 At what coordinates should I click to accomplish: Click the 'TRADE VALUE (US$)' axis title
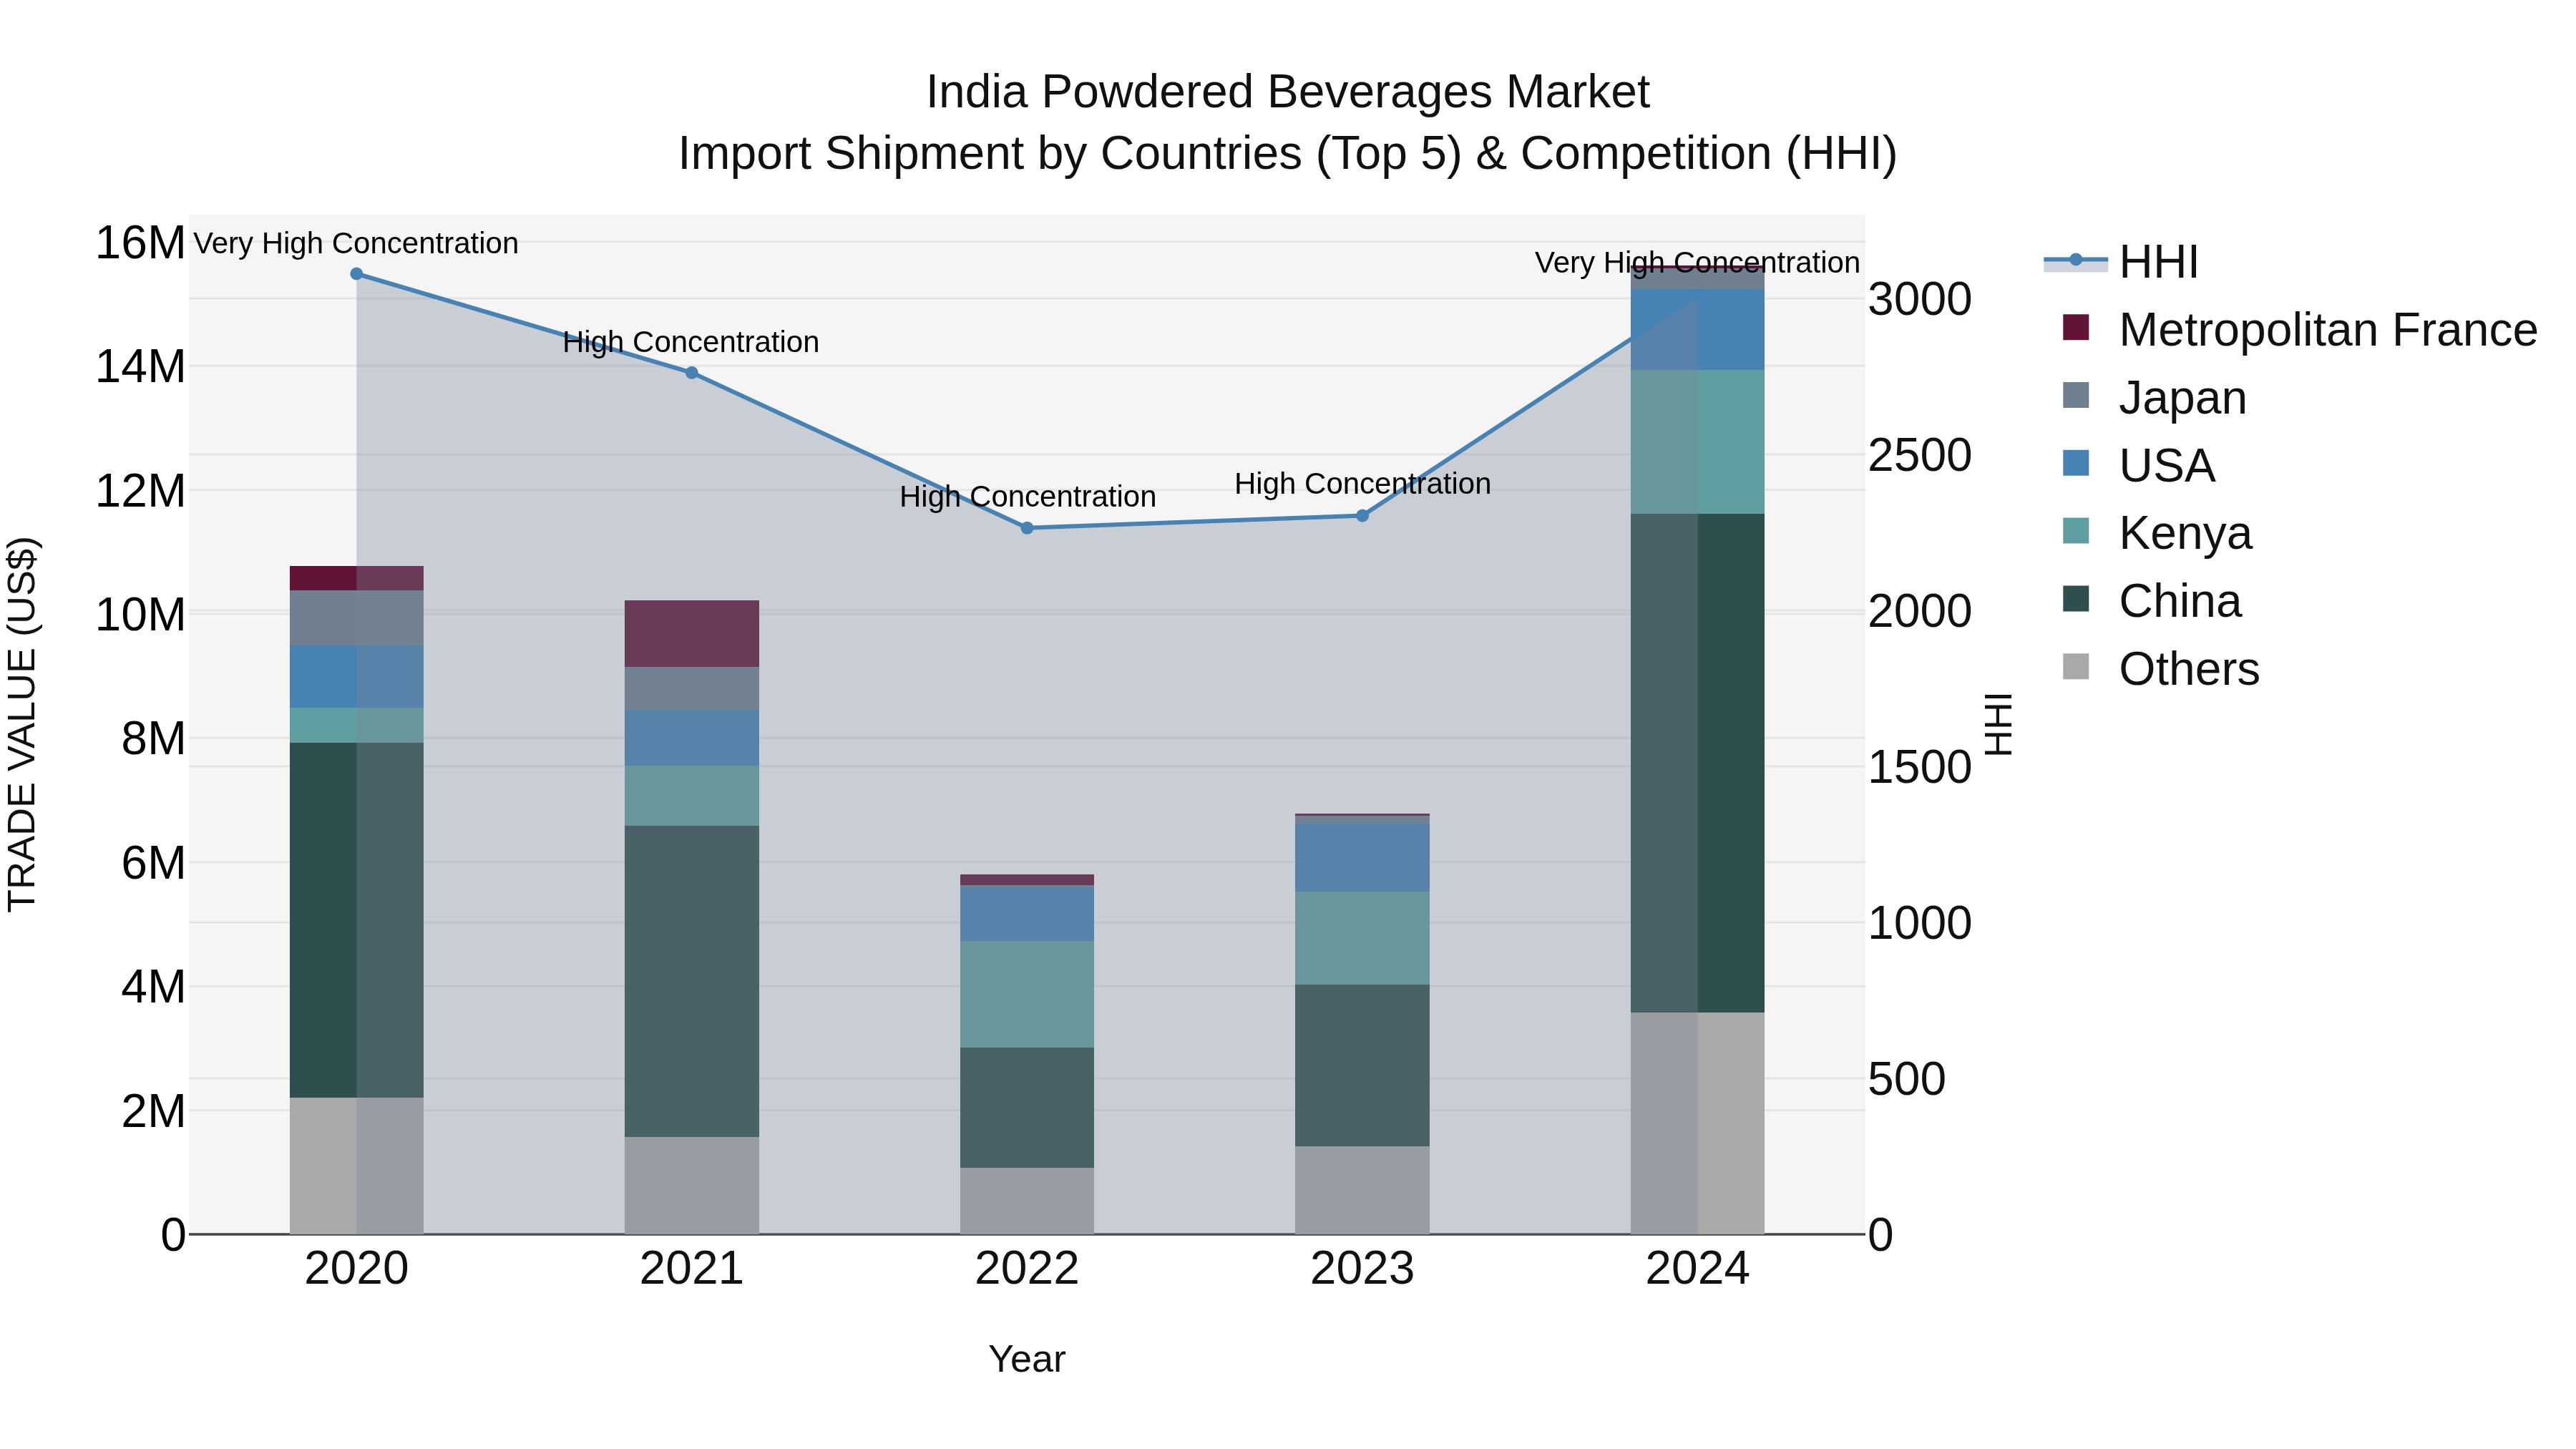coord(22,724)
